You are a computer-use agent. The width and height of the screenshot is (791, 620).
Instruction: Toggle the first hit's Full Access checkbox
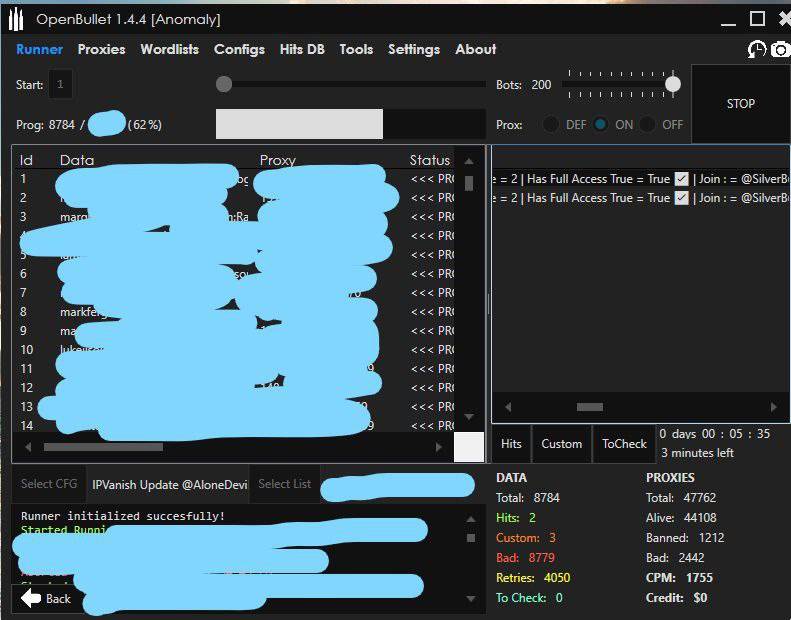(x=682, y=179)
